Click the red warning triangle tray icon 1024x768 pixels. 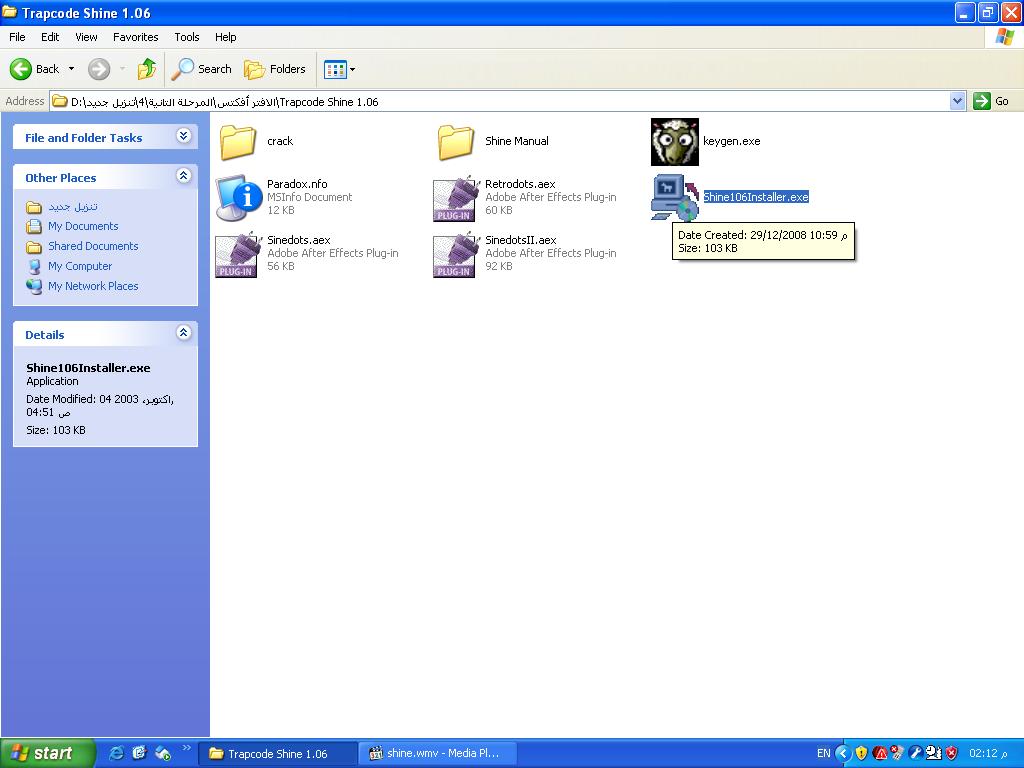point(880,754)
